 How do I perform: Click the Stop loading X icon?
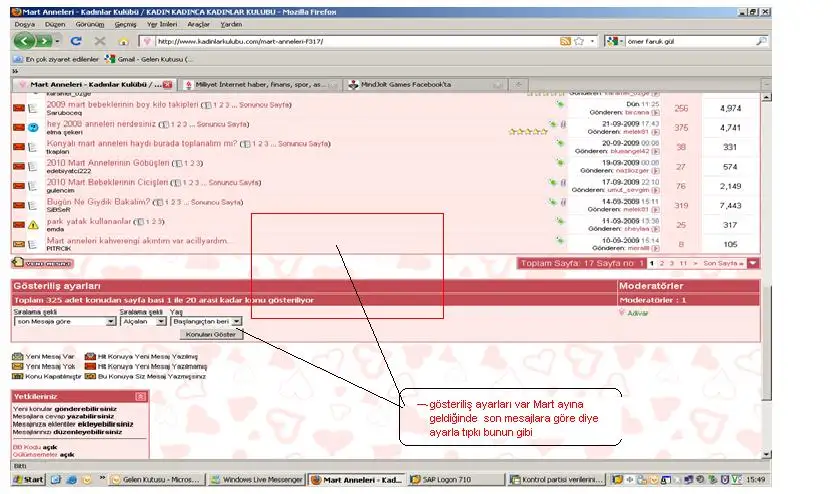[x=99, y=42]
